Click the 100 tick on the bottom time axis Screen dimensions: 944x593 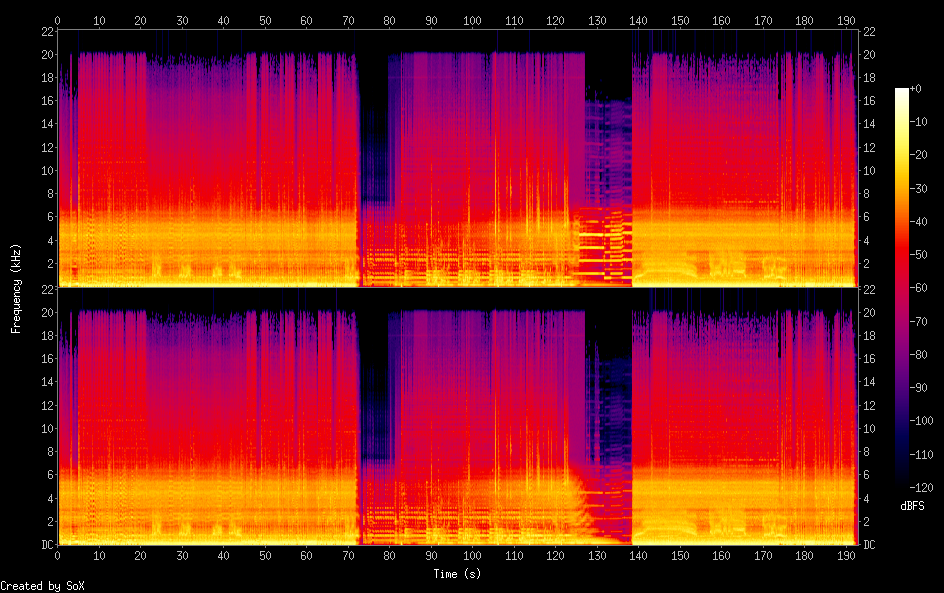472,555
